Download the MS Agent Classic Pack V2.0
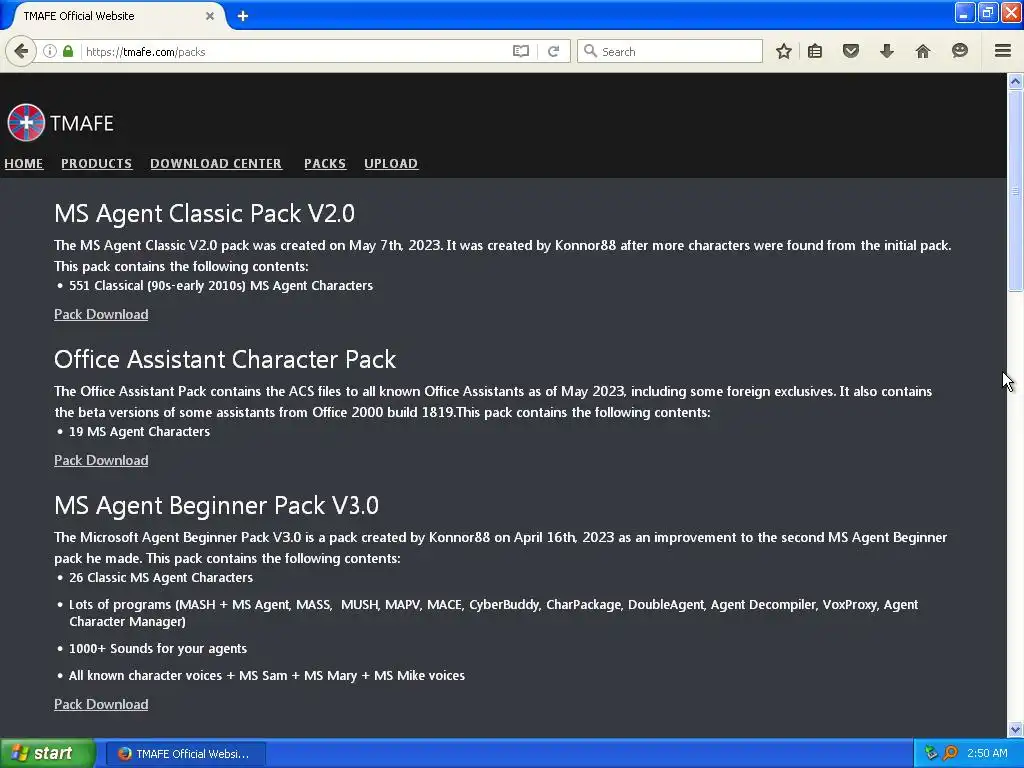The height and width of the screenshot is (768, 1024). click(x=101, y=314)
